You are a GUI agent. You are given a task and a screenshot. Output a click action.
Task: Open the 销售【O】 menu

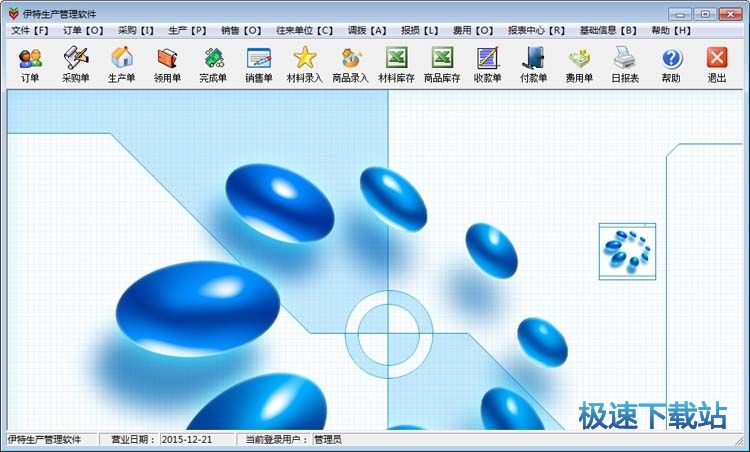point(241,31)
